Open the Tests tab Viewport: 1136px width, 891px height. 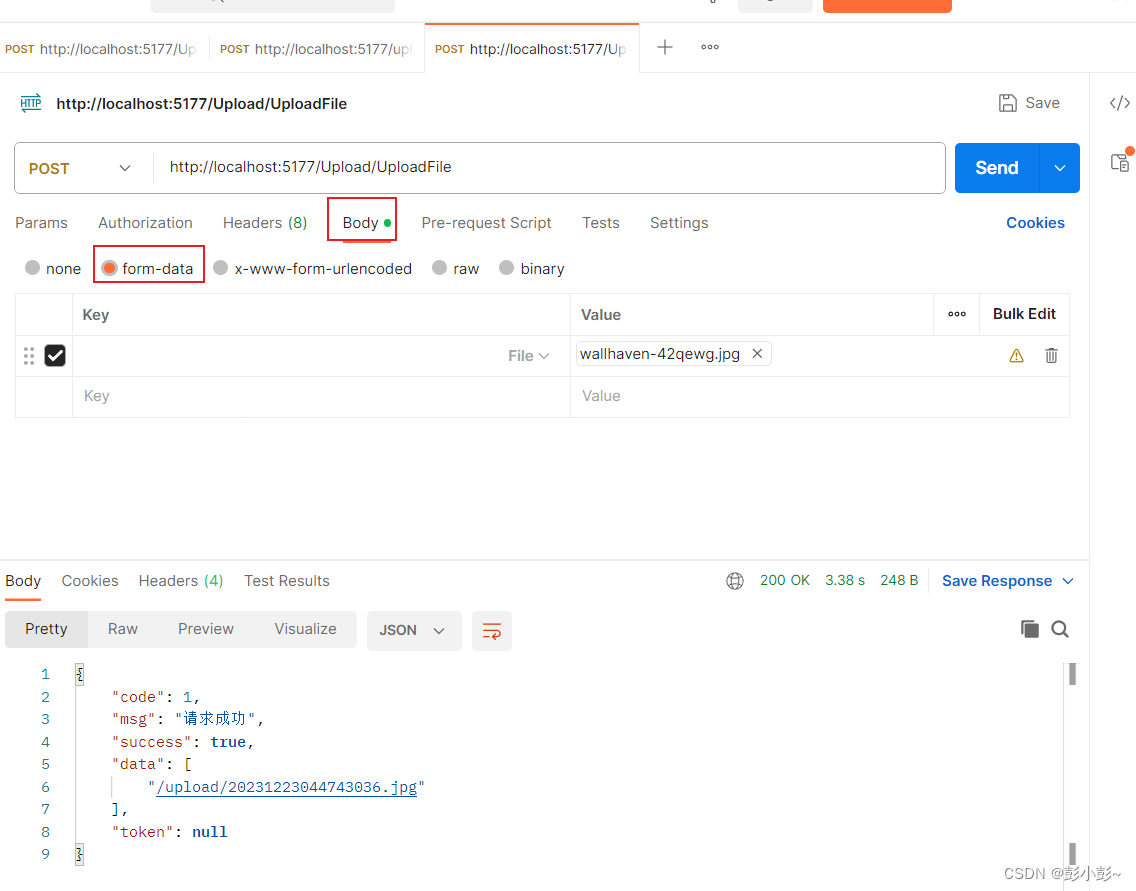pos(601,223)
